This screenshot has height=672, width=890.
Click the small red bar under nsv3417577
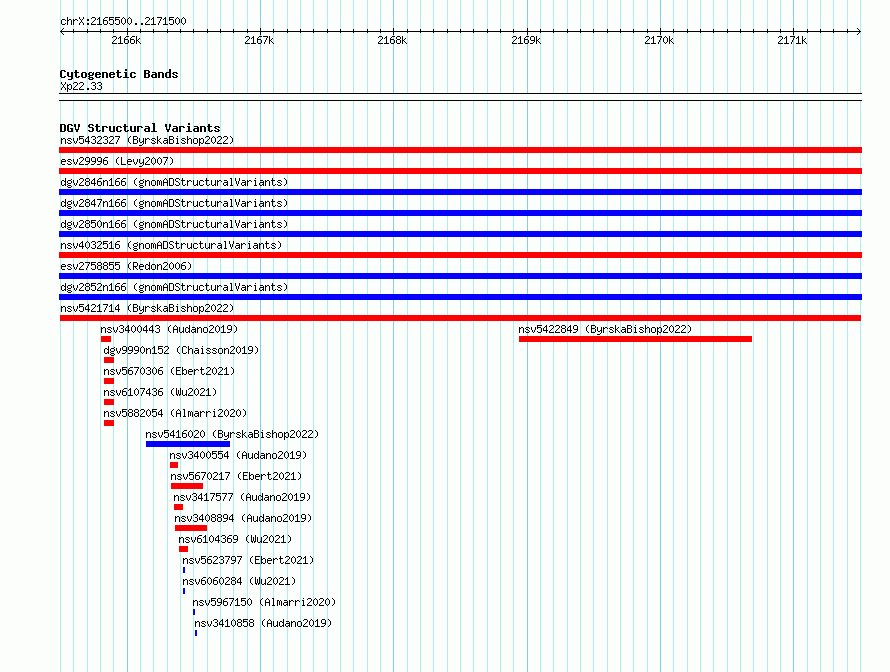178,507
